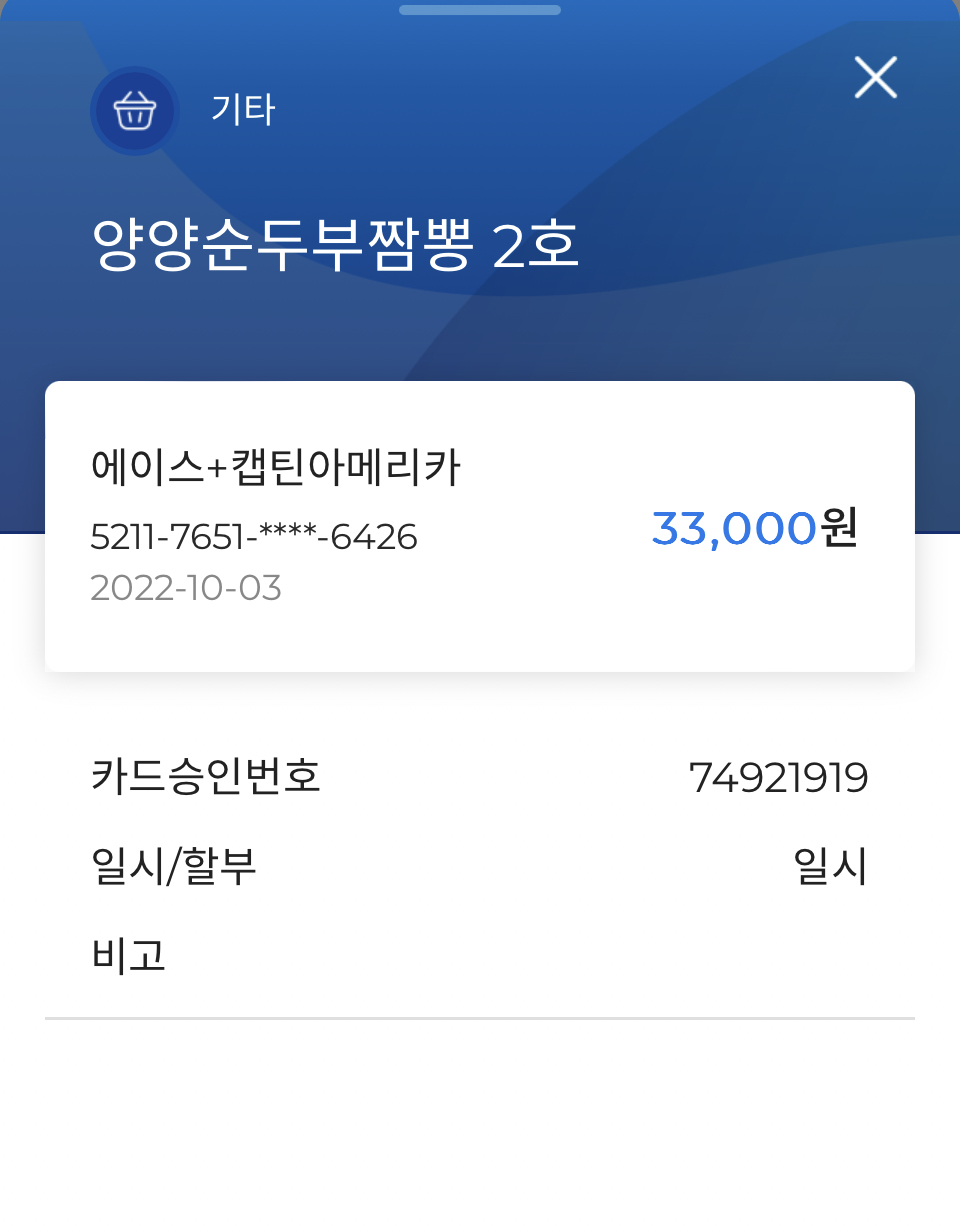Image resolution: width=960 pixels, height=1232 pixels.
Task: Tap empty area right of 비고
Action: tap(540, 956)
